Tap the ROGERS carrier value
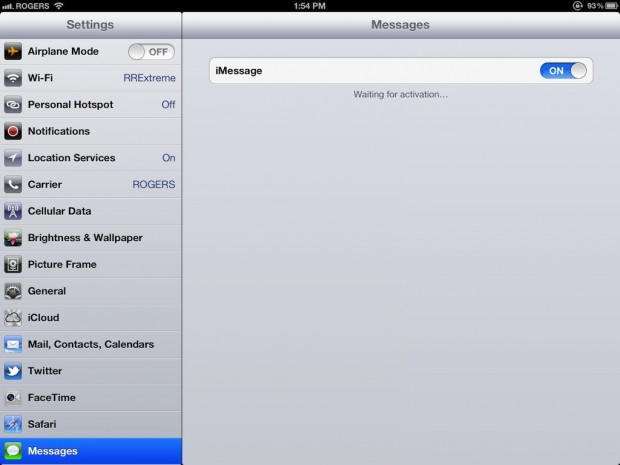Viewport: 620px width, 465px height. click(154, 185)
